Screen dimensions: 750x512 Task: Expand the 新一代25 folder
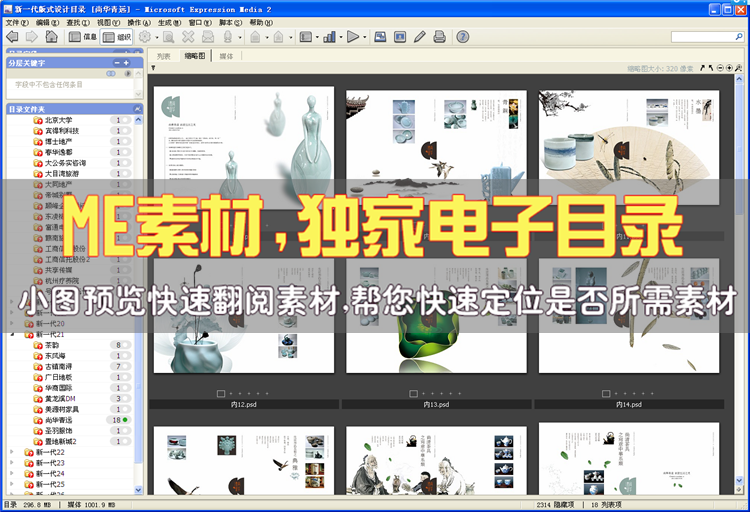coord(12,484)
